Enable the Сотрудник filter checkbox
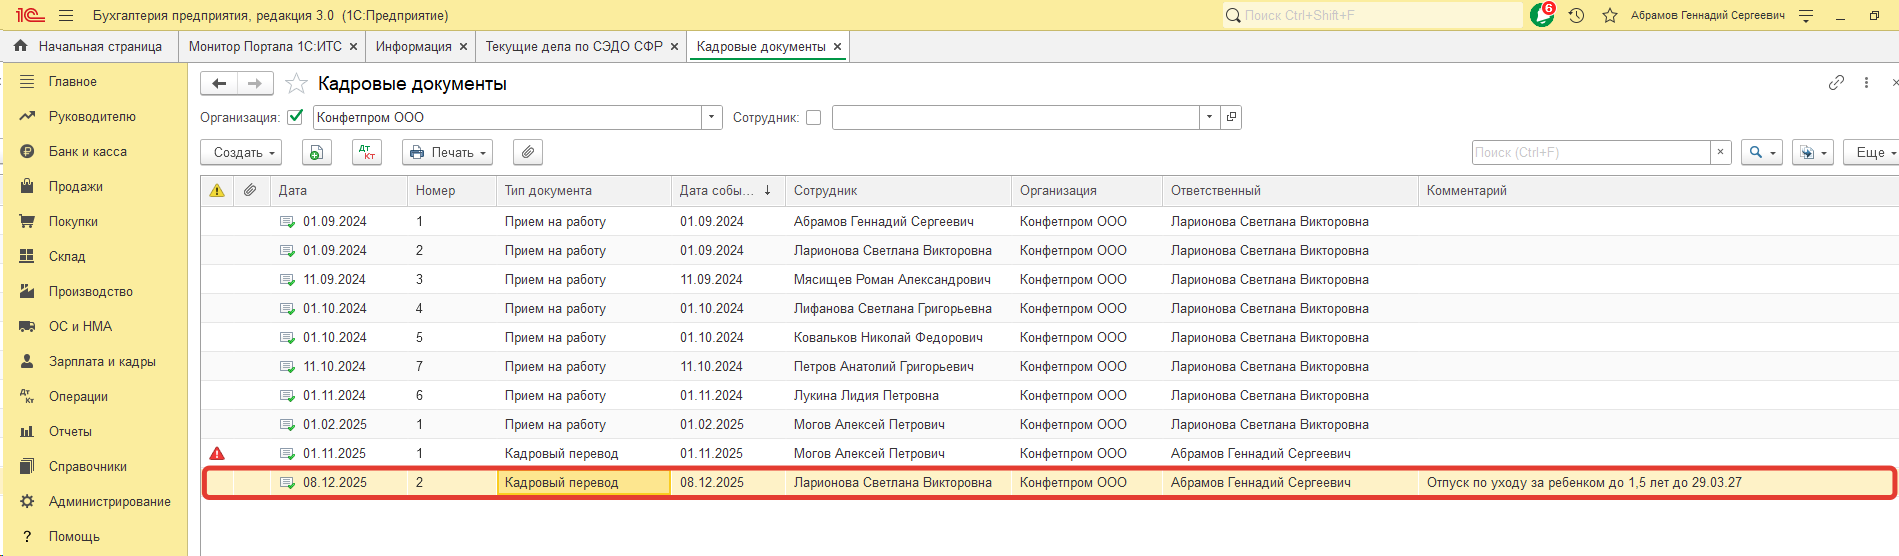This screenshot has height=556, width=1899. (x=813, y=117)
